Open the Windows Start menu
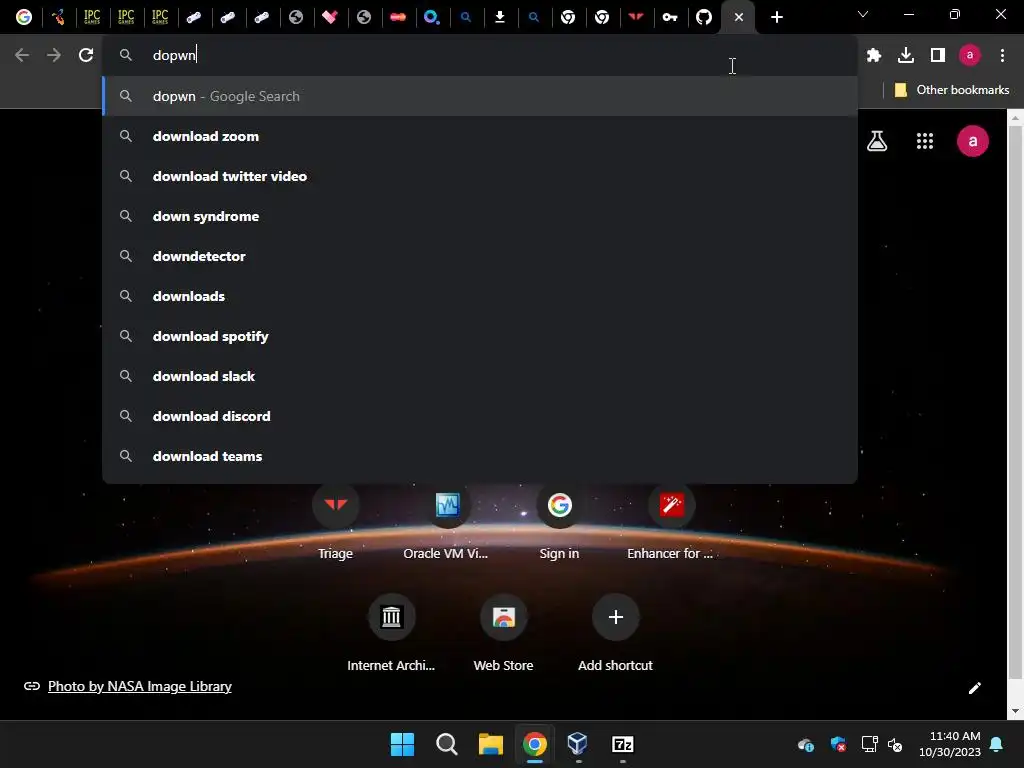 click(402, 744)
